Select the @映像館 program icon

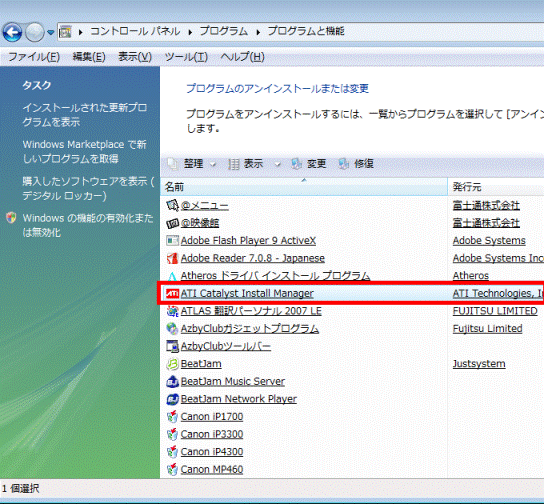pos(172,223)
